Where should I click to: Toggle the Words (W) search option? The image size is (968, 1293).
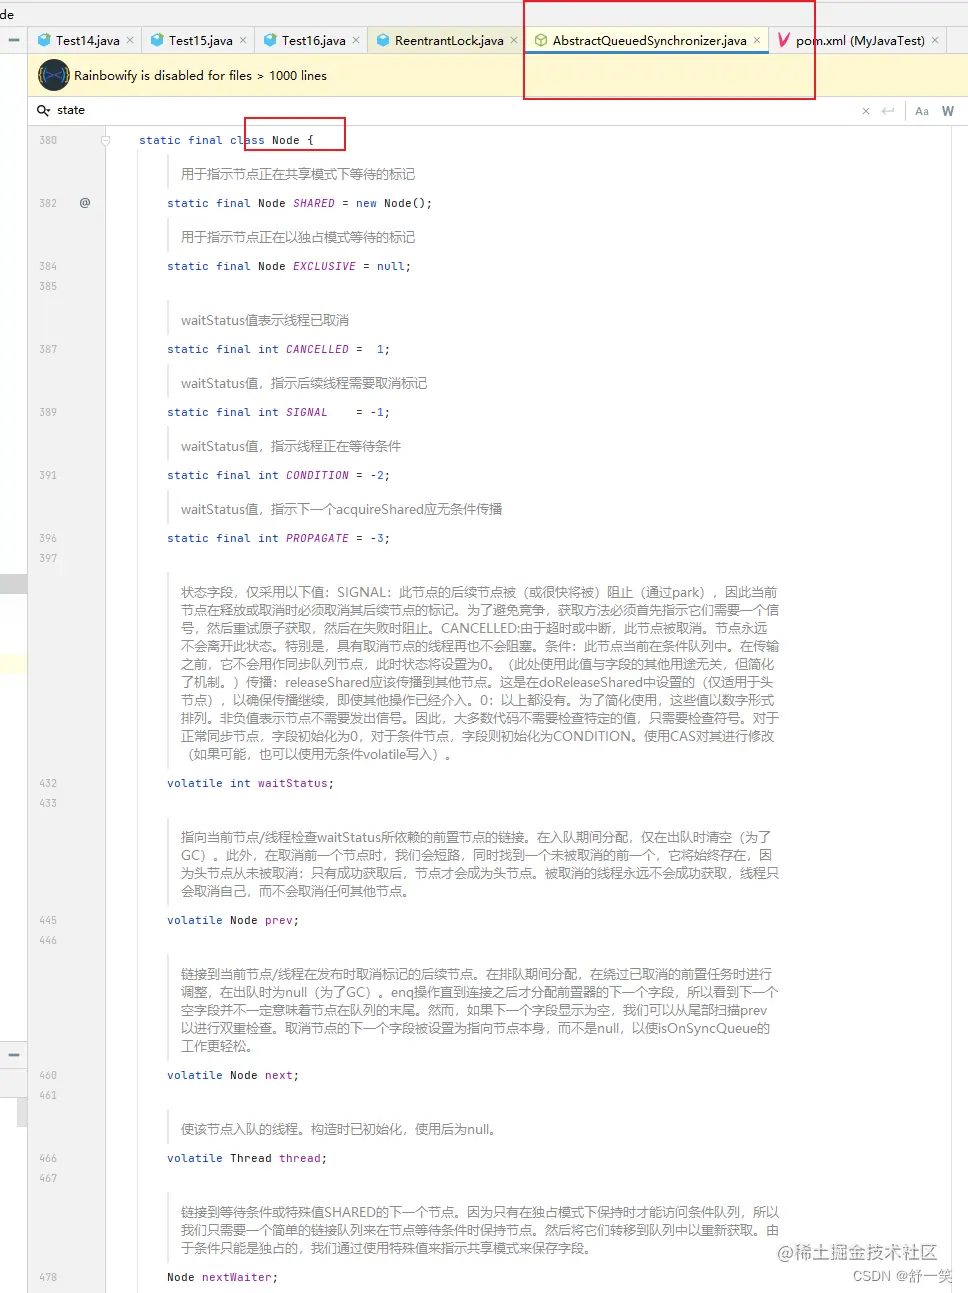tap(948, 111)
